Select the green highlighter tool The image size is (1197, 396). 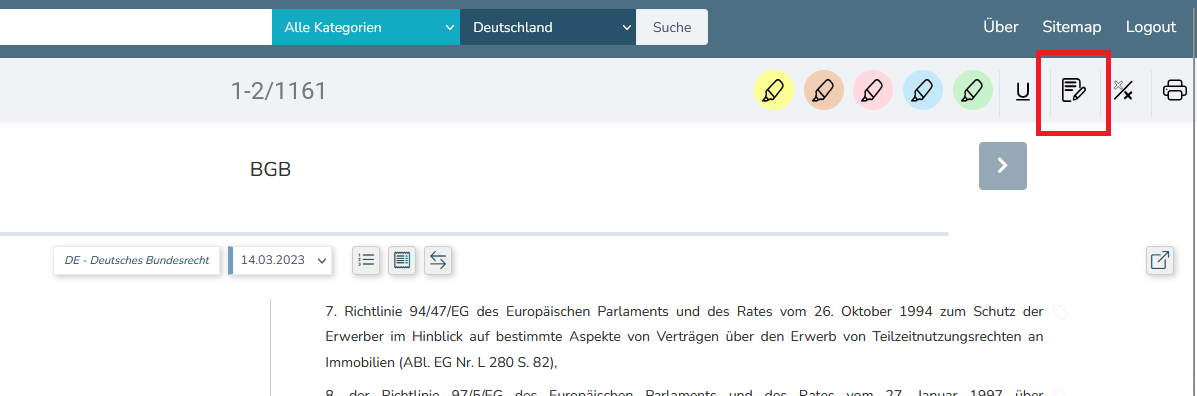click(x=973, y=91)
